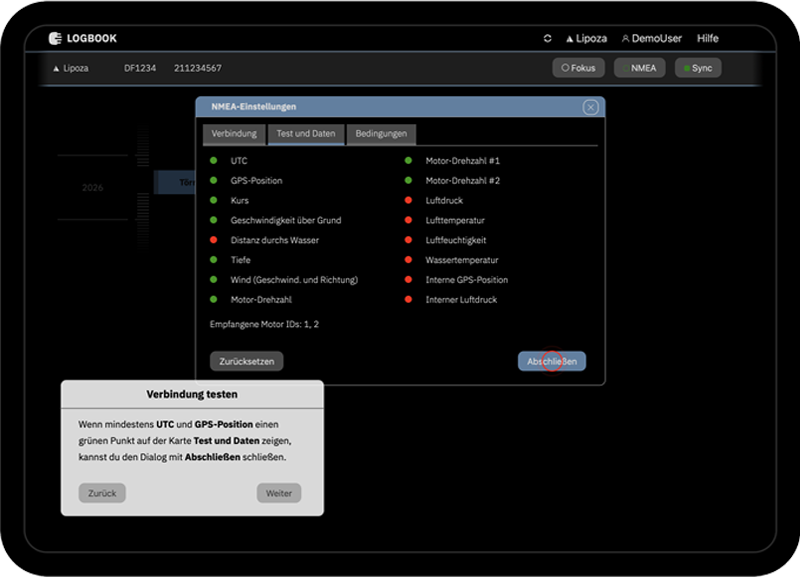The image size is (800, 577).
Task: Click the red Luftdruck status dot
Action: [408, 200]
